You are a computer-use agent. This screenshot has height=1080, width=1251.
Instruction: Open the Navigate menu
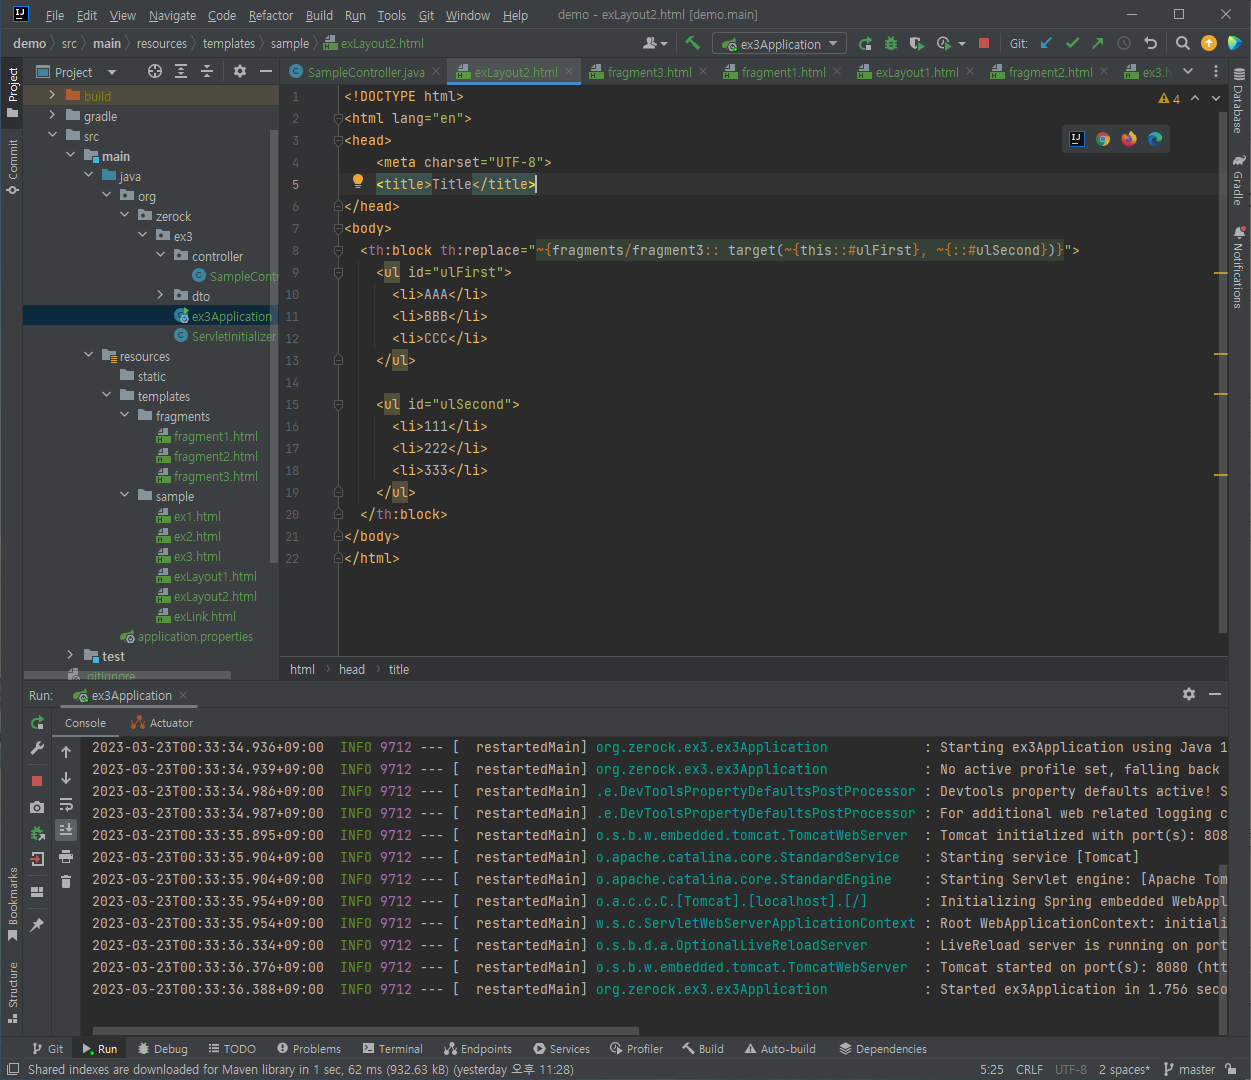(x=172, y=15)
